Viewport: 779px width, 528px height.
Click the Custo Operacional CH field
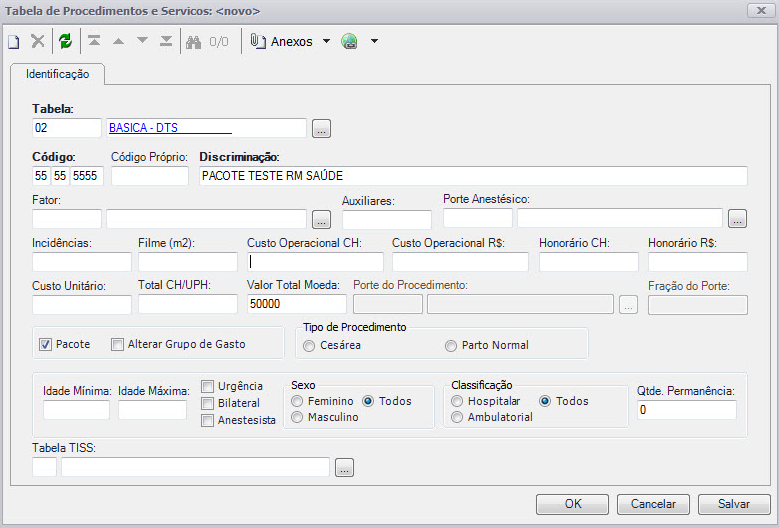click(x=315, y=262)
